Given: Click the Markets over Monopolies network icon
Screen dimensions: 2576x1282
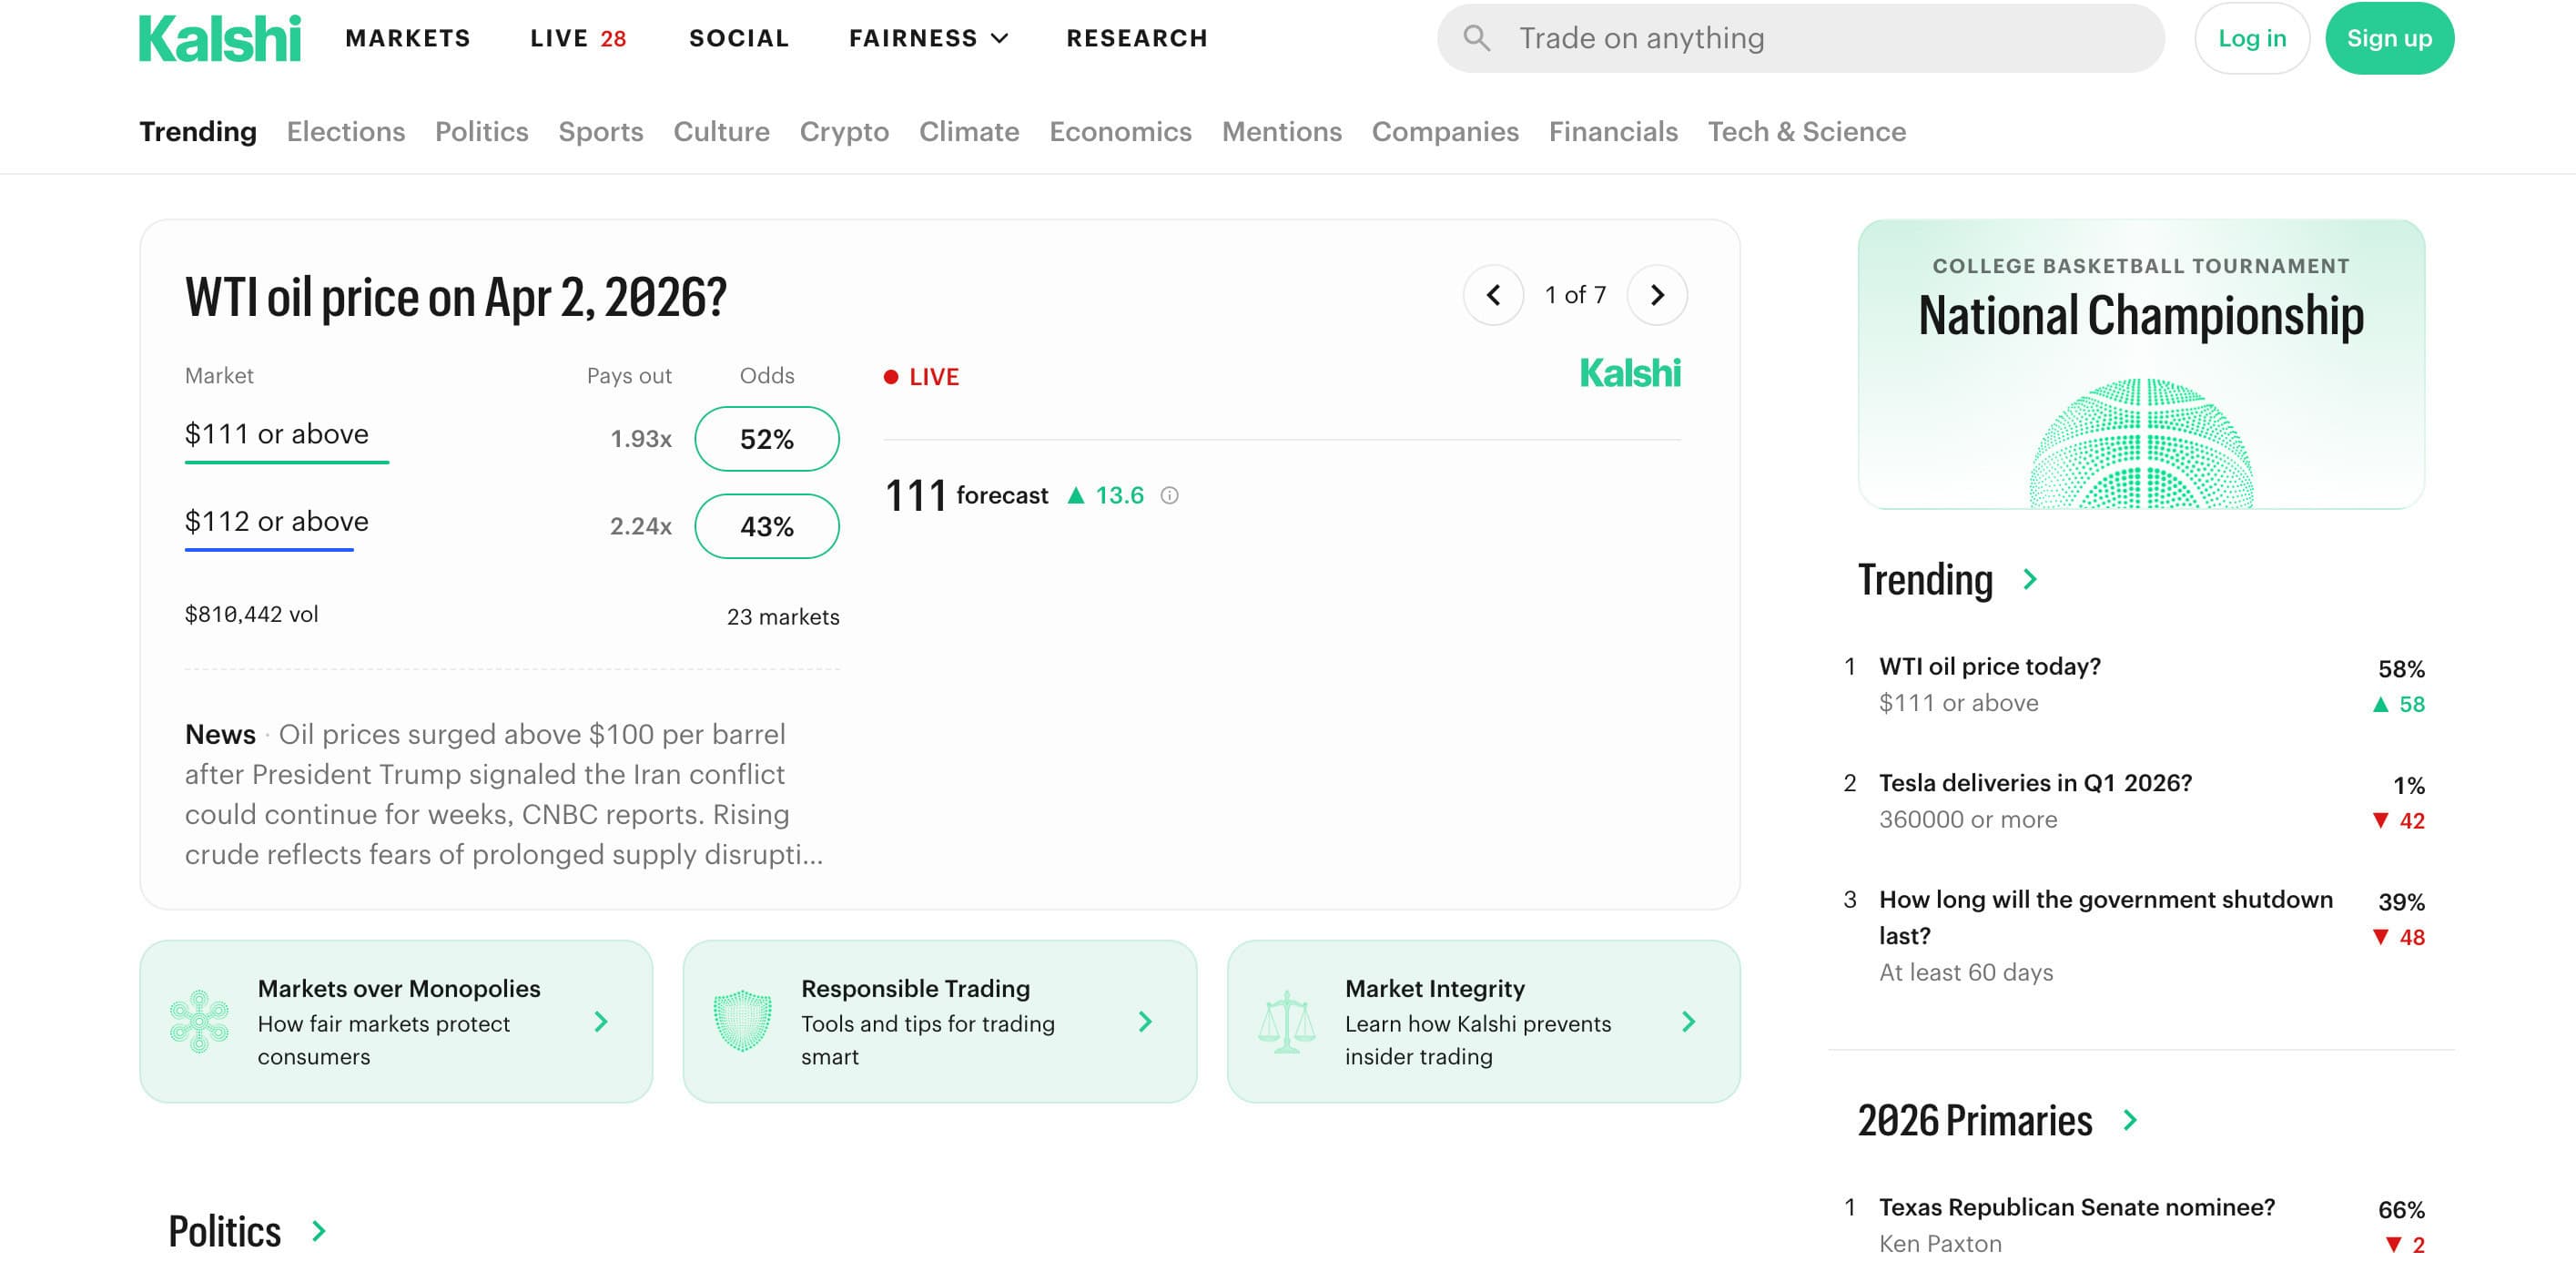Looking at the screenshot, I should pyautogui.click(x=199, y=1021).
